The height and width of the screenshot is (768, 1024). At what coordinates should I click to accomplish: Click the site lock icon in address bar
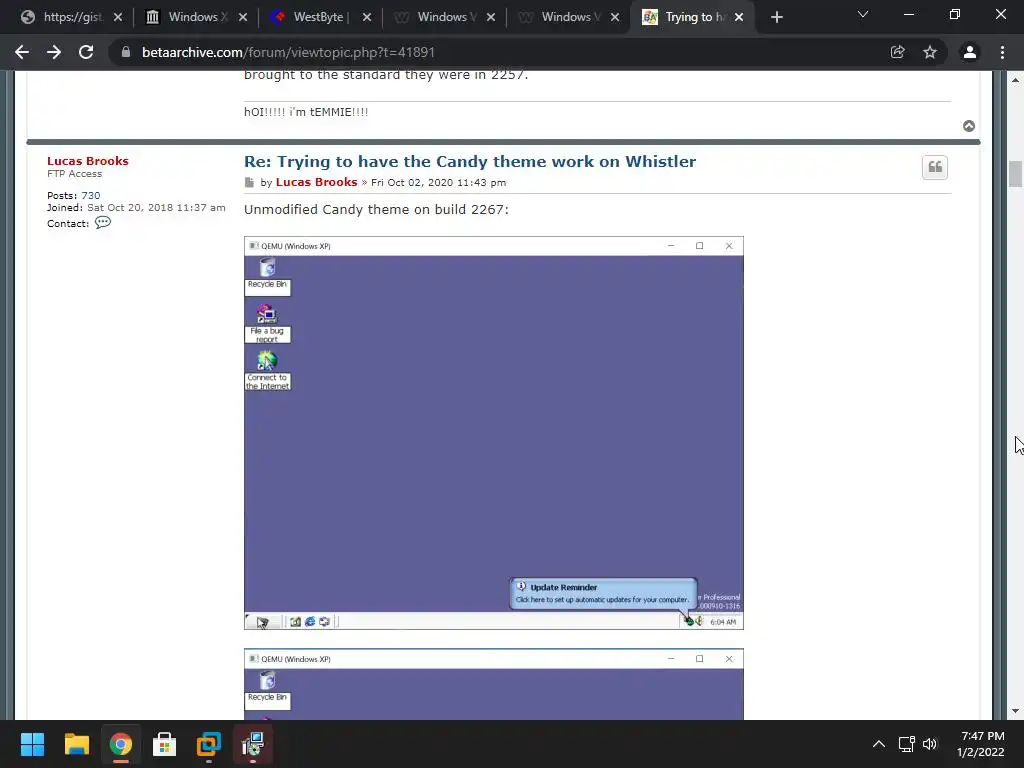[126, 52]
